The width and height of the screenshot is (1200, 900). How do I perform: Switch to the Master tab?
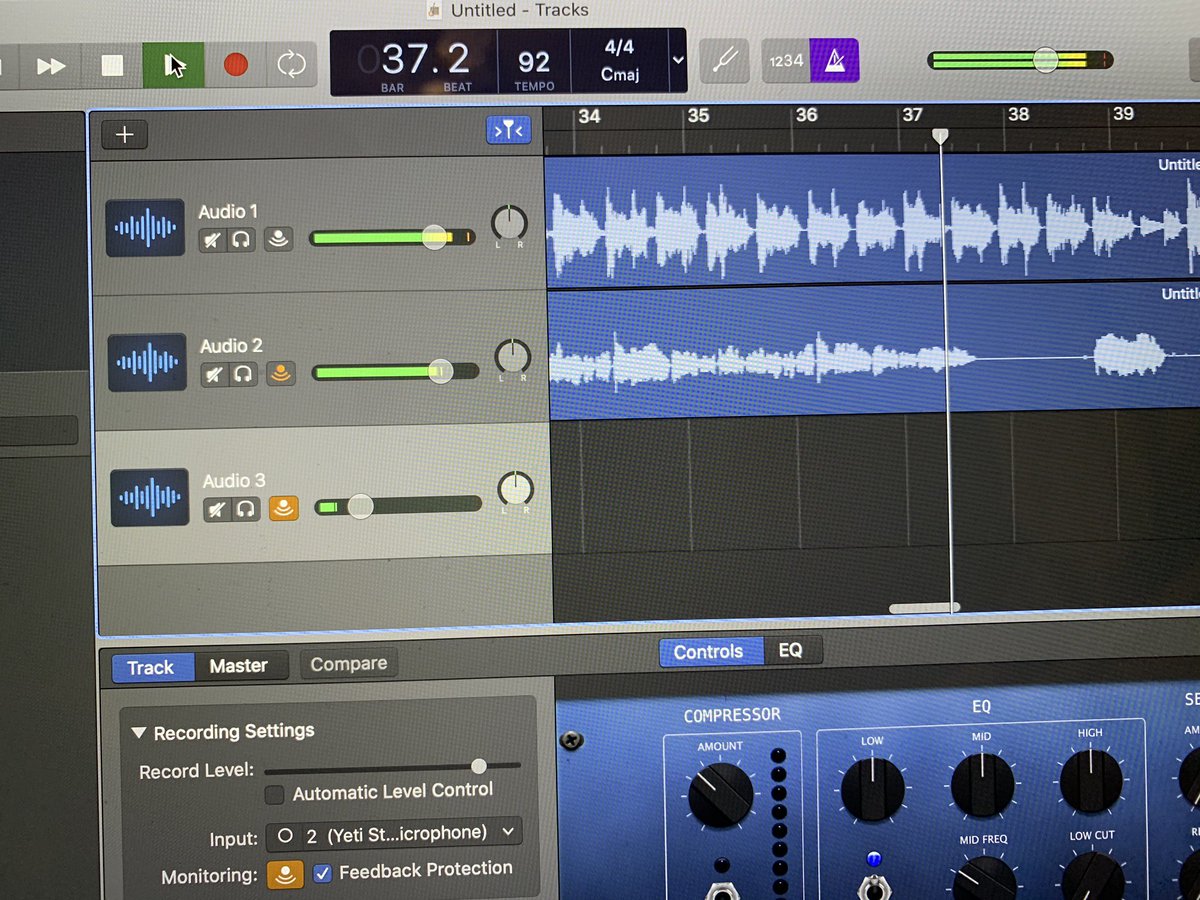tap(239, 665)
